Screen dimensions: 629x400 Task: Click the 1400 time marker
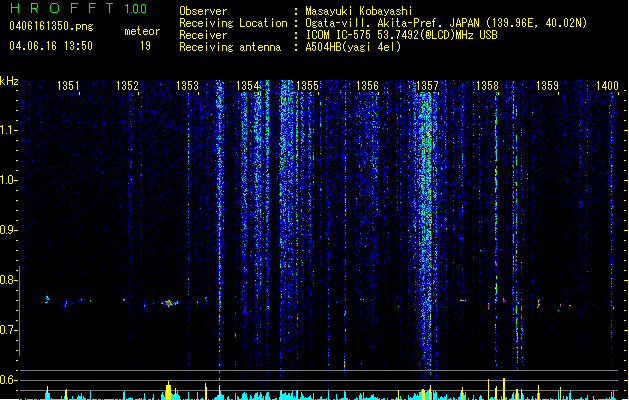[607, 86]
